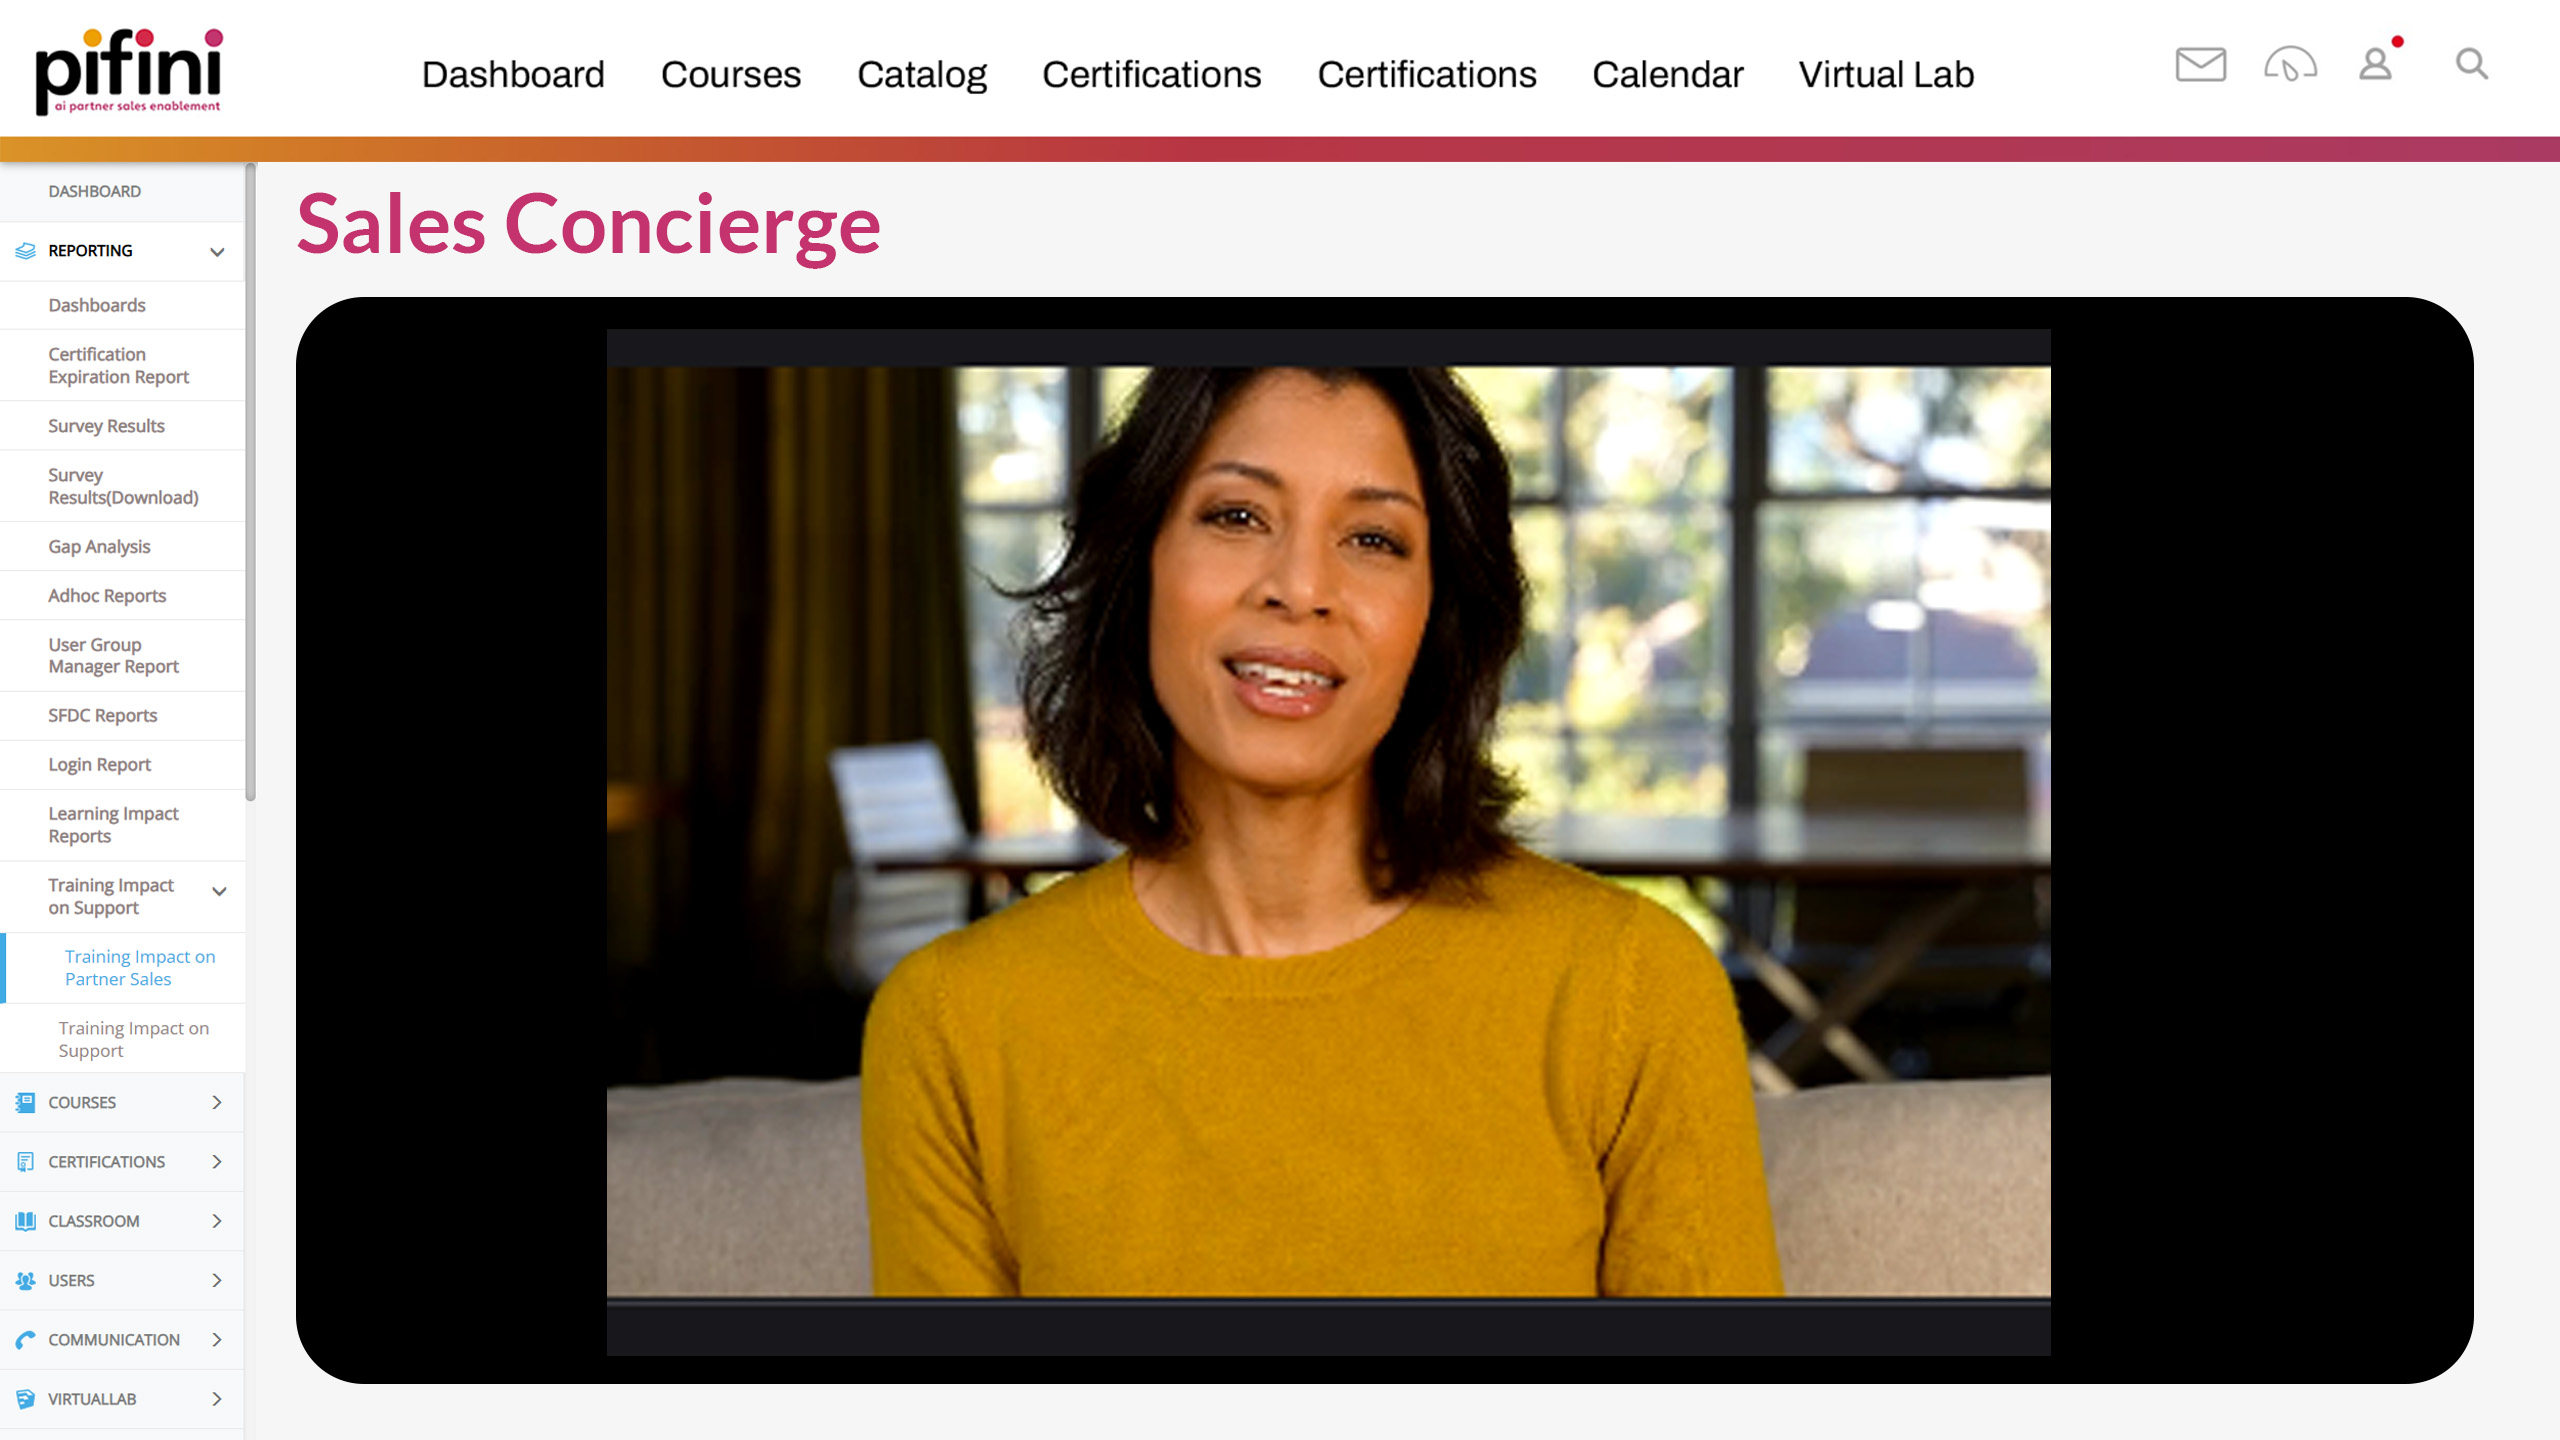
Task: Click the Communication phone icon
Action: point(25,1339)
